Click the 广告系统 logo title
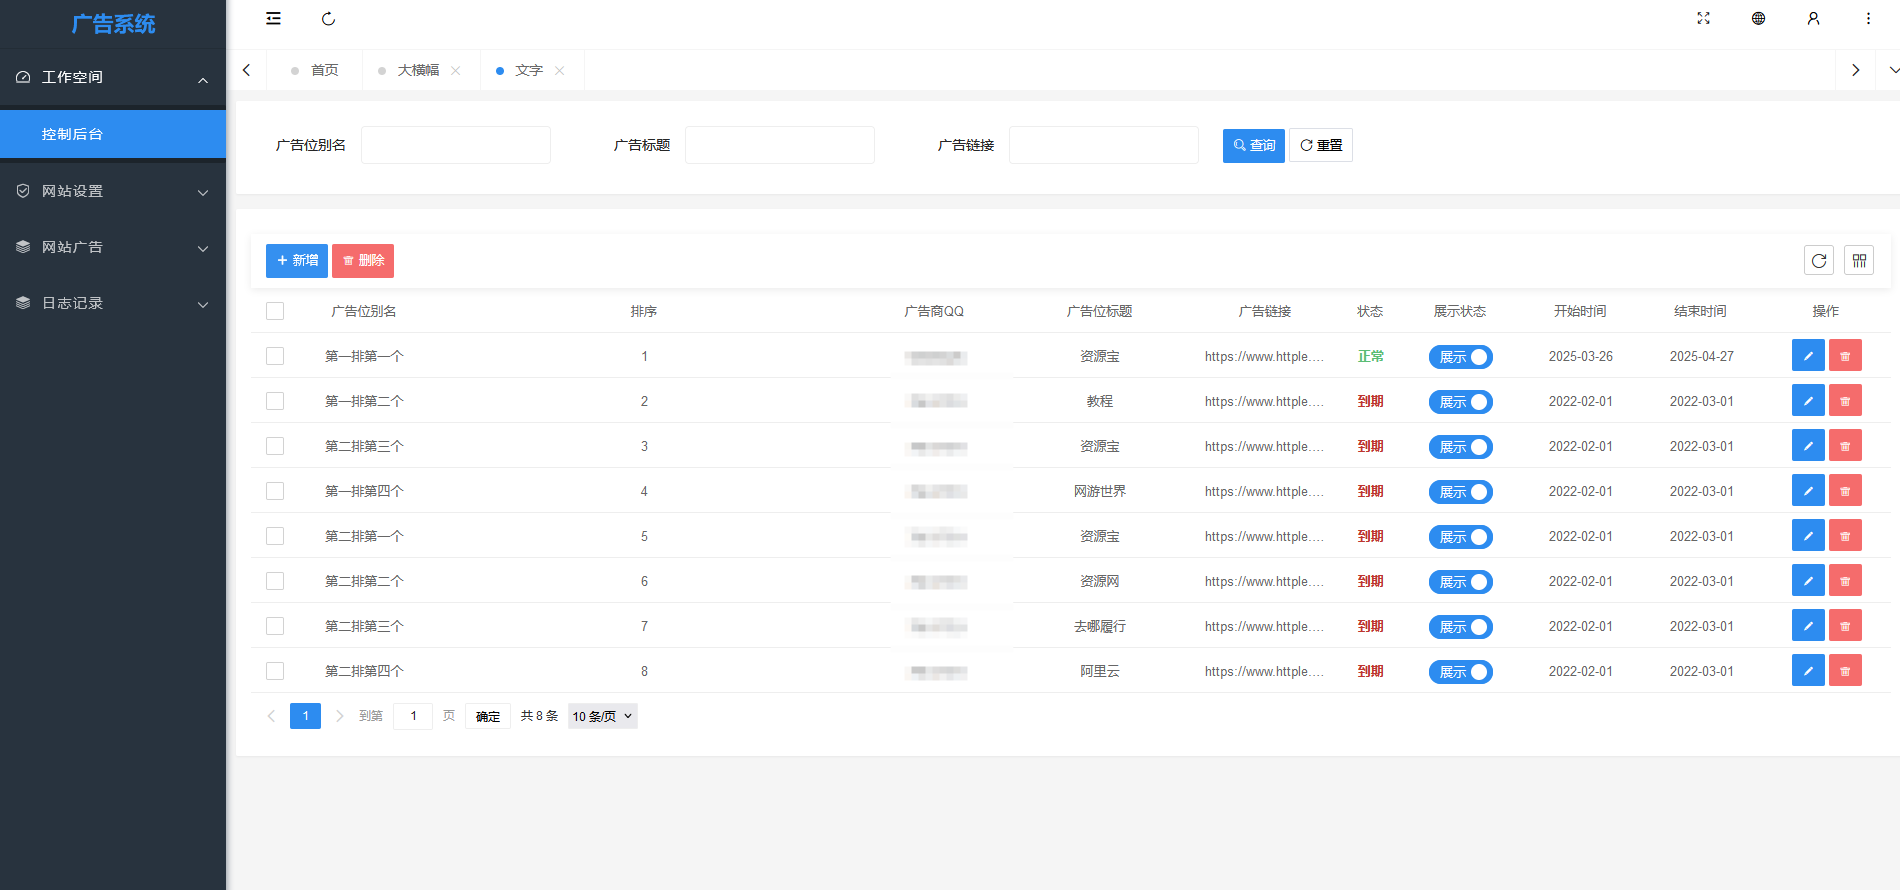 [113, 24]
